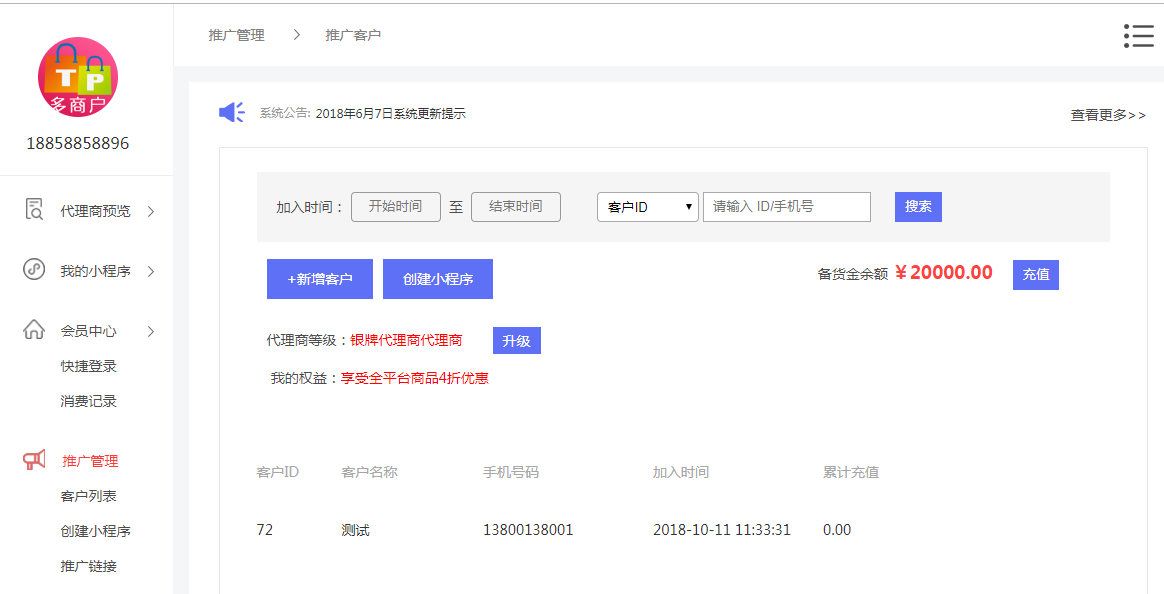This screenshot has height=594, width=1164.
Task: Click the agent preview document search icon
Action: coord(34,210)
